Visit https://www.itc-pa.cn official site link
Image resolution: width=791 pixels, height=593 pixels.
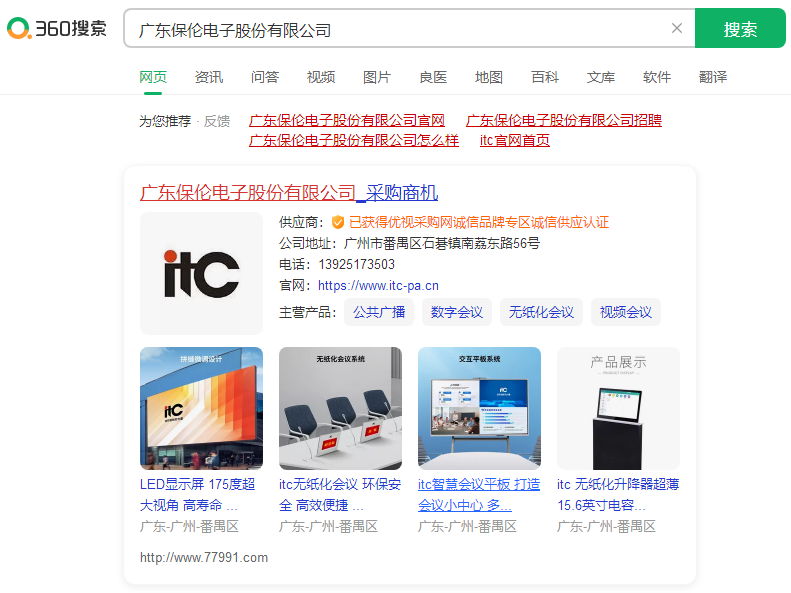(378, 285)
